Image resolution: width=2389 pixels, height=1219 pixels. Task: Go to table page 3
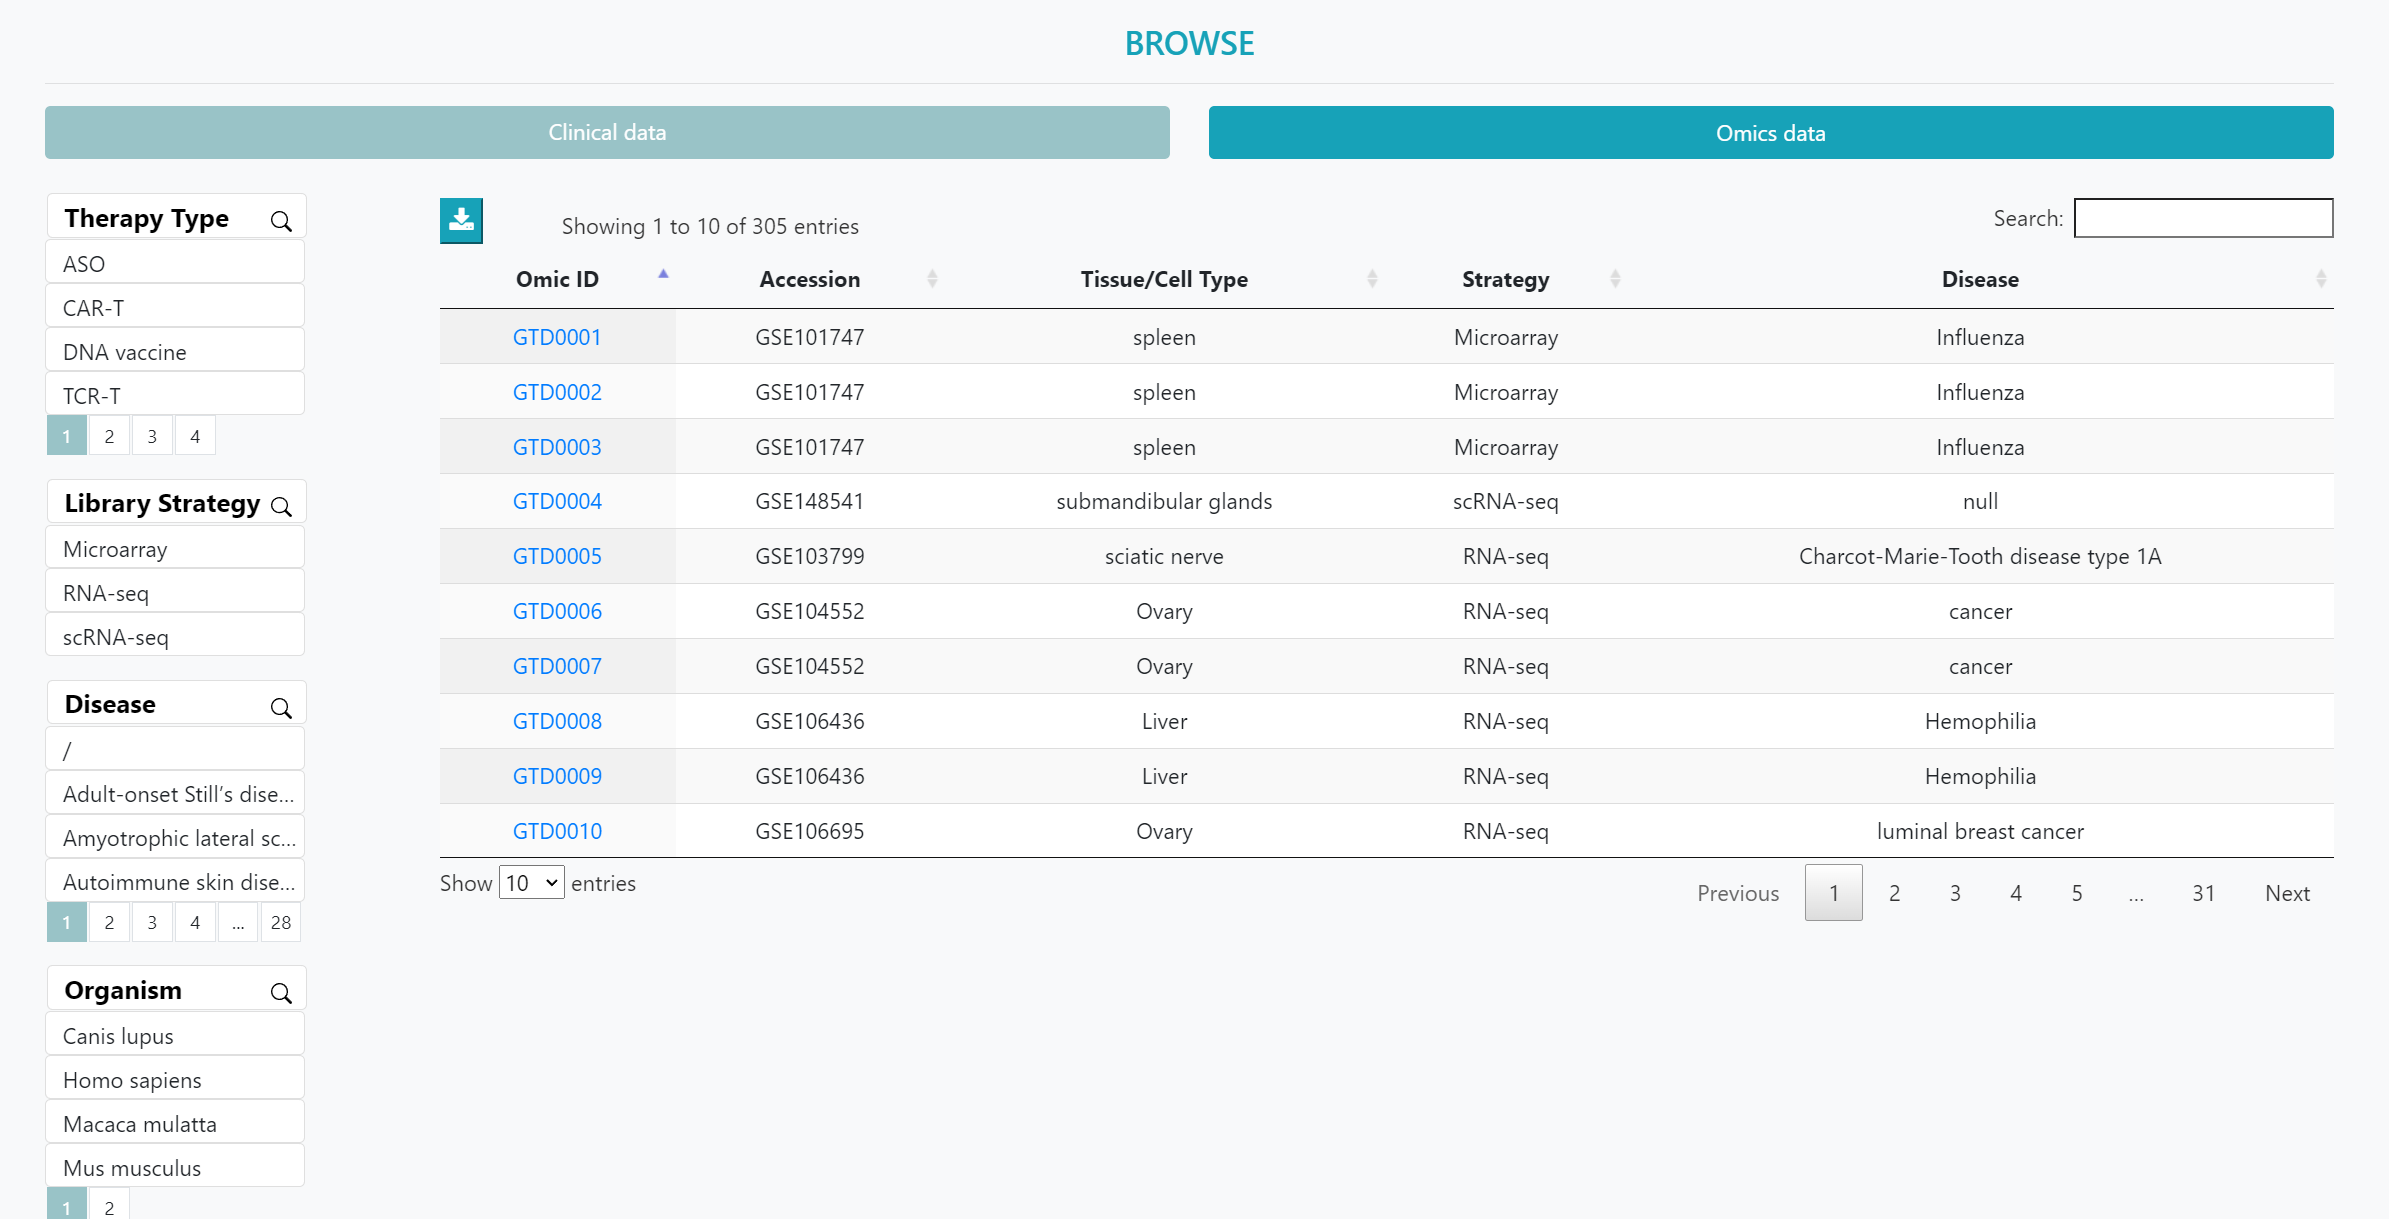pyautogui.click(x=1955, y=893)
